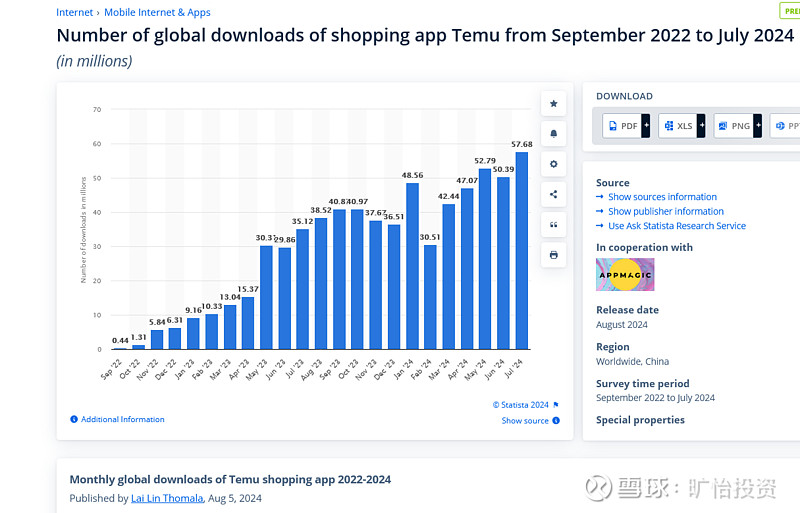Click the Additional Information link
The height and width of the screenshot is (513, 800).
click(122, 419)
